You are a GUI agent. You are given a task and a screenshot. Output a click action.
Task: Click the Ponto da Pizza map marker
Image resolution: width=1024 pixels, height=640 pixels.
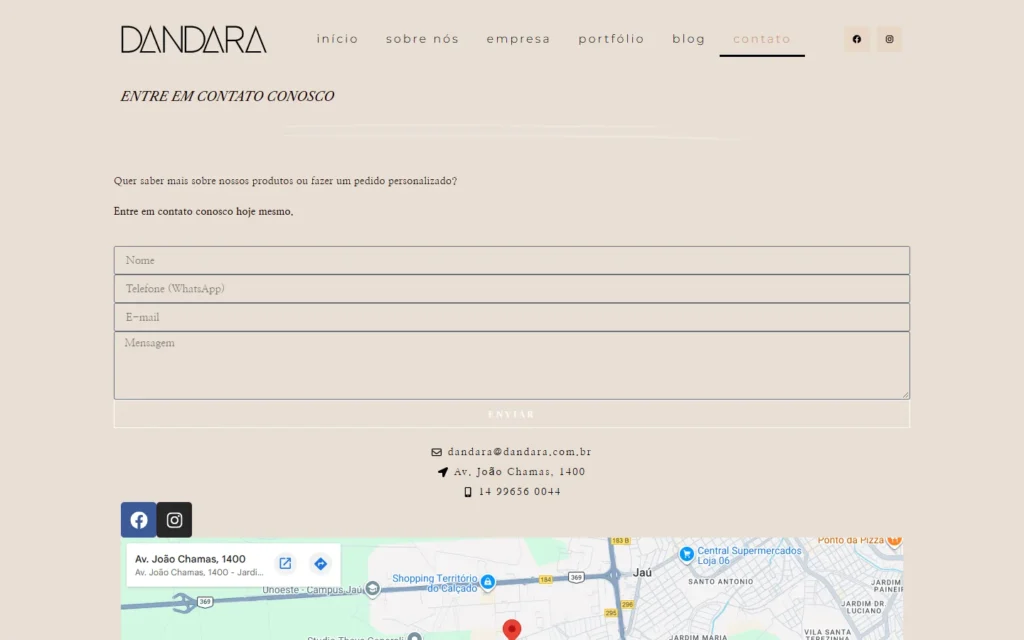[894, 541]
